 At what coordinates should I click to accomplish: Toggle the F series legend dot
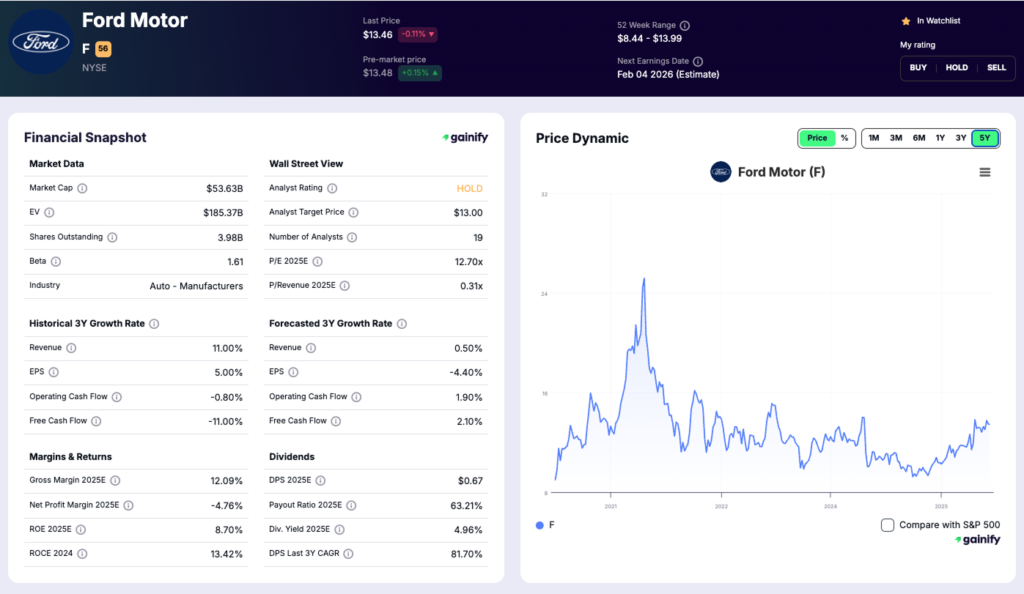click(x=541, y=525)
